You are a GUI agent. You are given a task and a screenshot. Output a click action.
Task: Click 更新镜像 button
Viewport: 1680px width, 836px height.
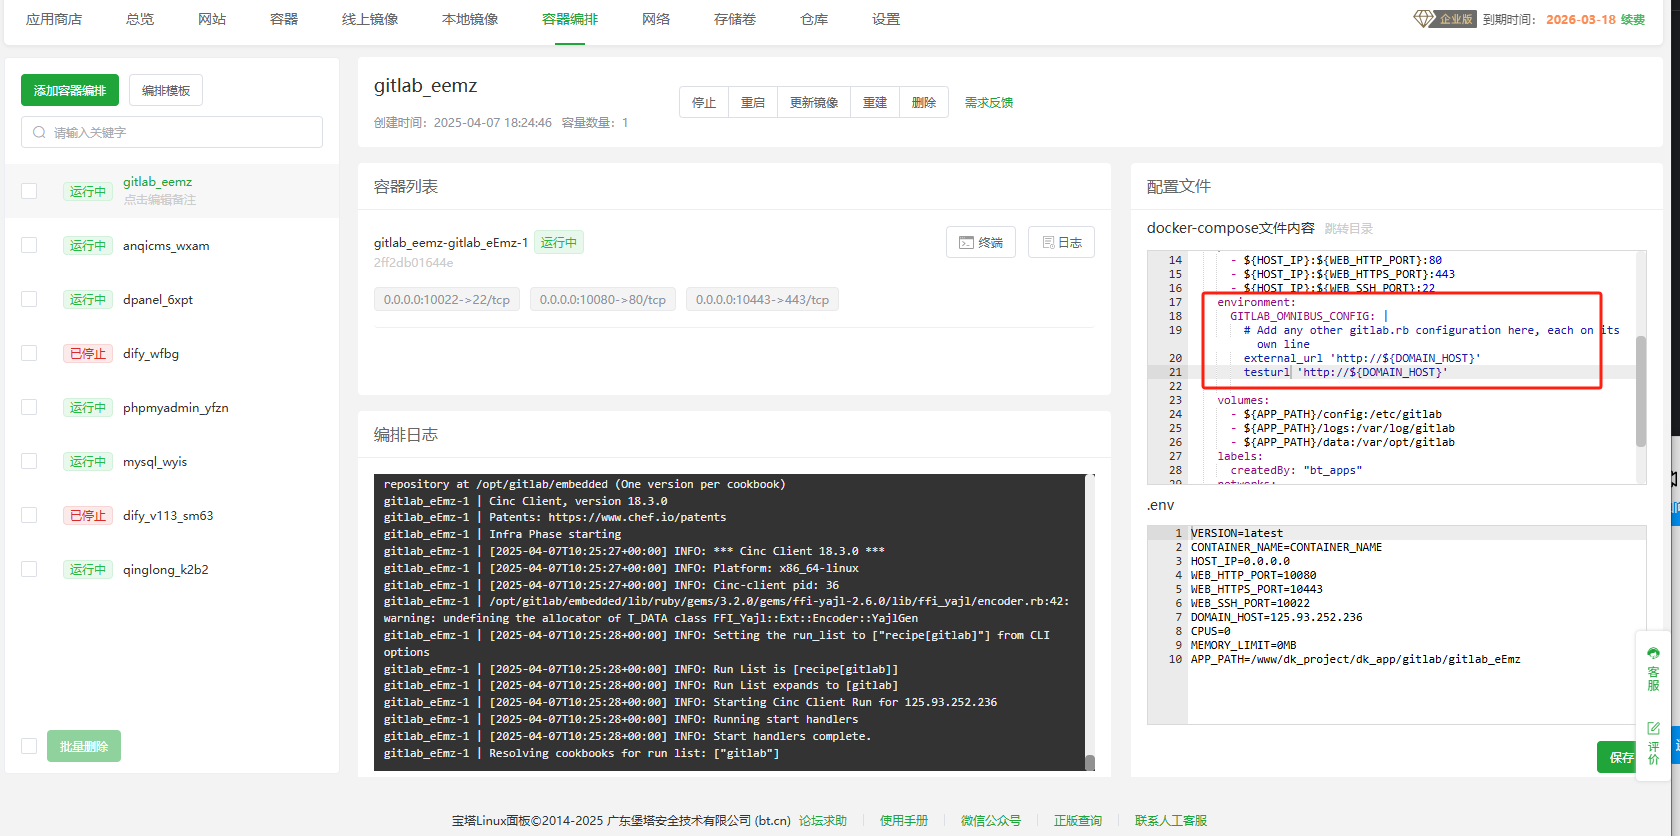814,102
